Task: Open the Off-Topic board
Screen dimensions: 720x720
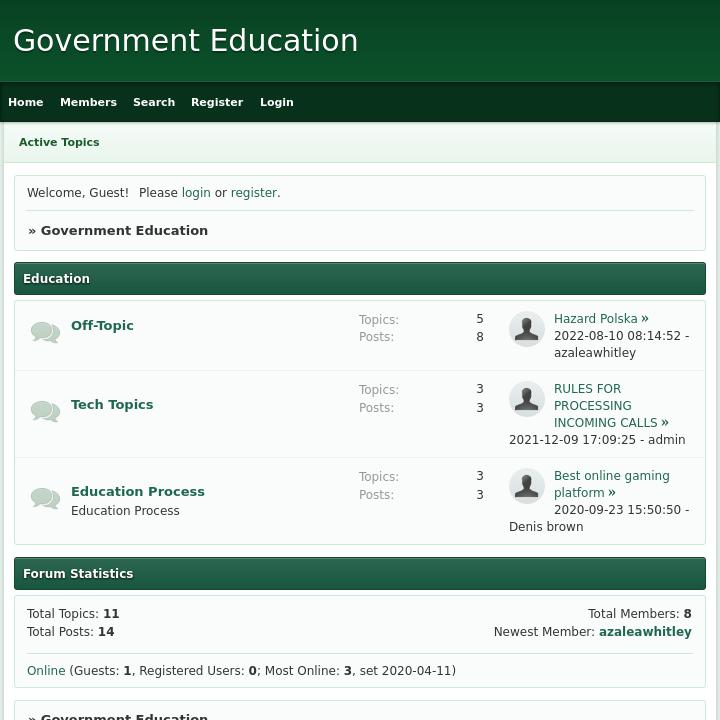Action: pyautogui.click(x=102, y=326)
